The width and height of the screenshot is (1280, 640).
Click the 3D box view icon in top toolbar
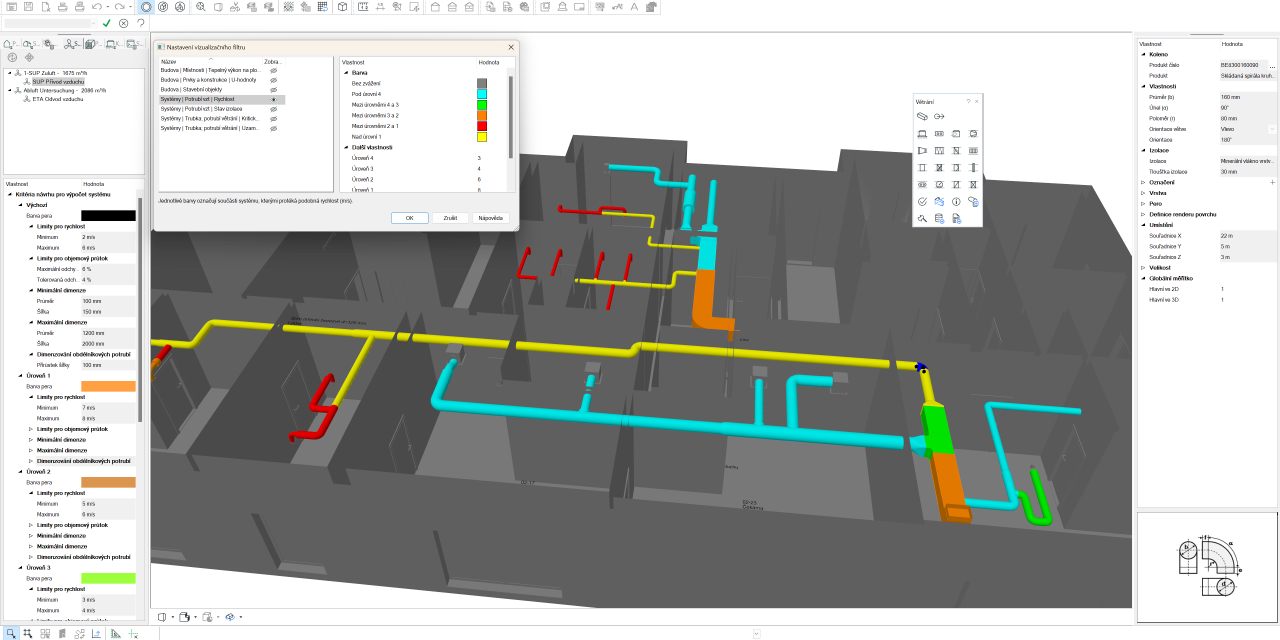pos(342,7)
